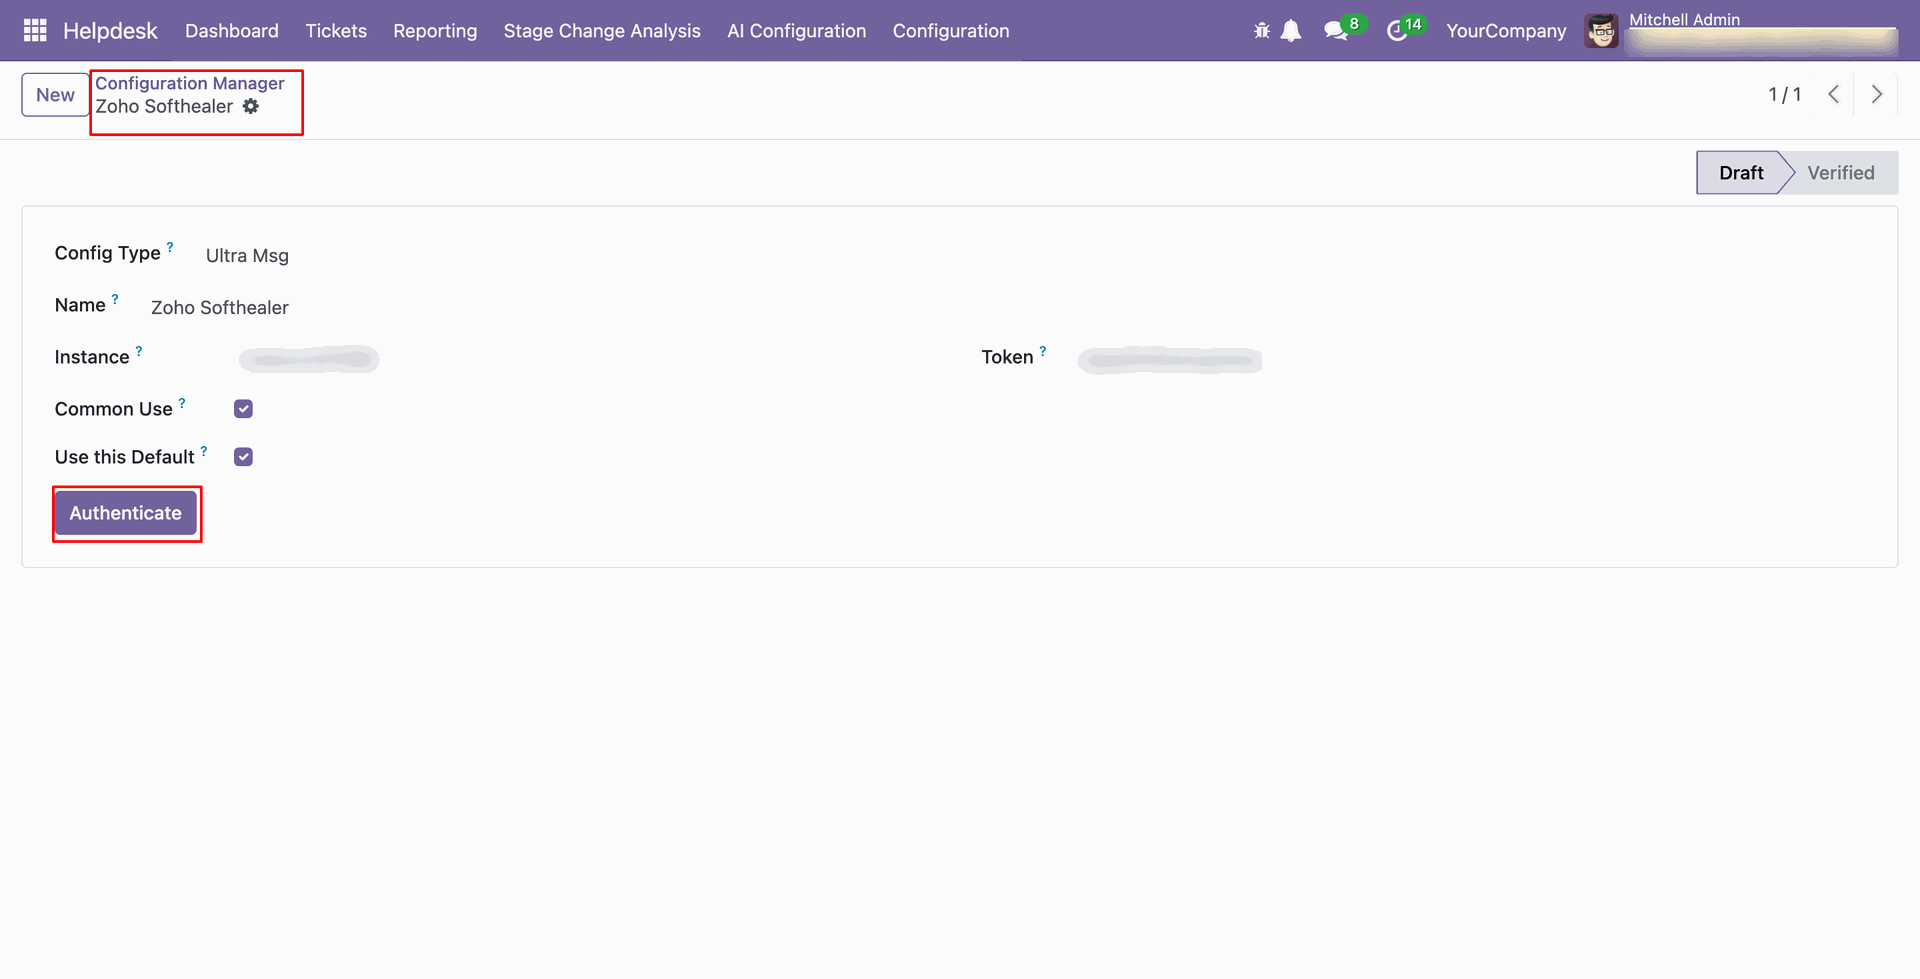Viewport: 1920px width, 979px height.
Task: Click the Name field Zoho Softhealer
Action: (x=220, y=307)
